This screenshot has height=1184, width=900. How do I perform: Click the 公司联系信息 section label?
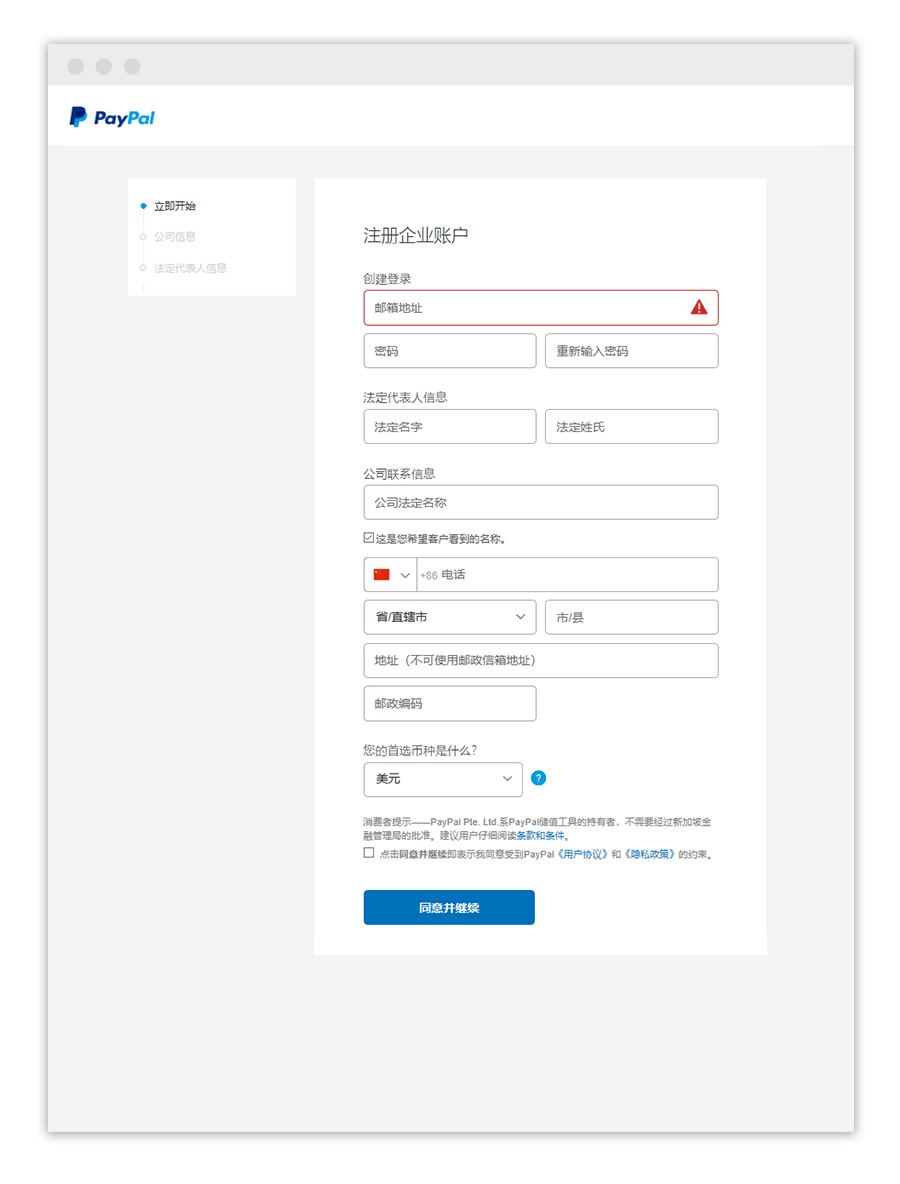(399, 473)
